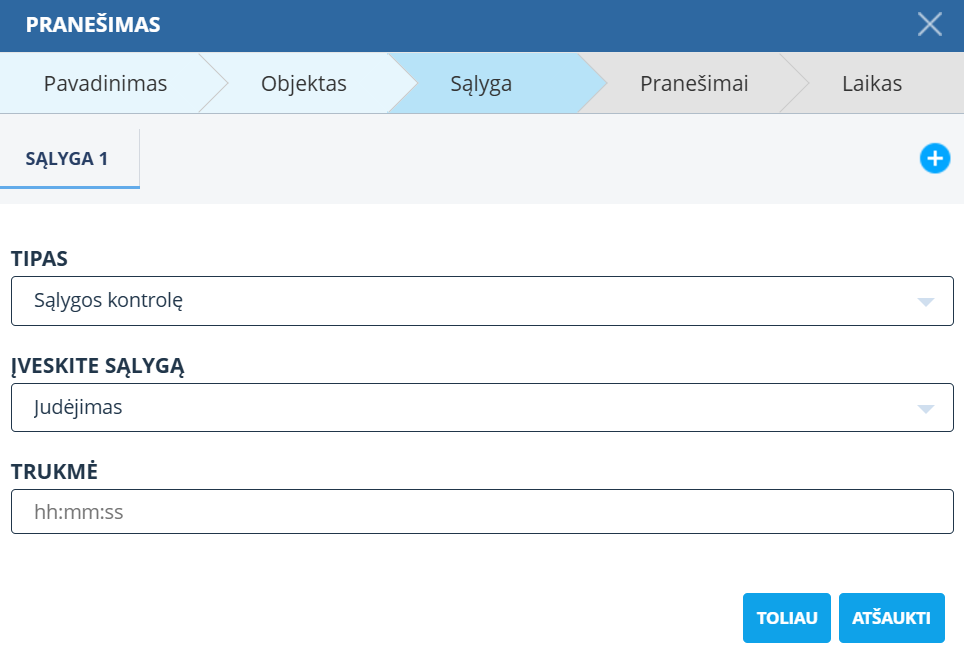Focus the Trukmė hh:mm:ss input field
This screenshot has height=666, width=964.
(481, 512)
